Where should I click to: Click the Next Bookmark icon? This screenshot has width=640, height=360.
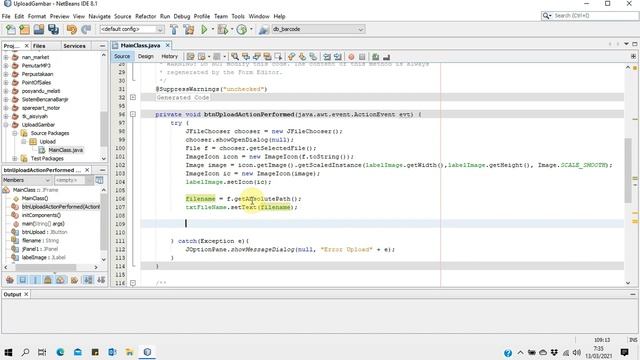click(302, 57)
